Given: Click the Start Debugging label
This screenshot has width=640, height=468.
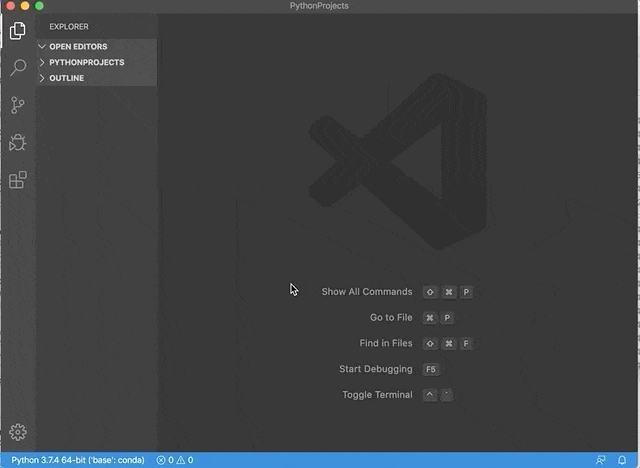Looking at the screenshot, I should point(376,369).
